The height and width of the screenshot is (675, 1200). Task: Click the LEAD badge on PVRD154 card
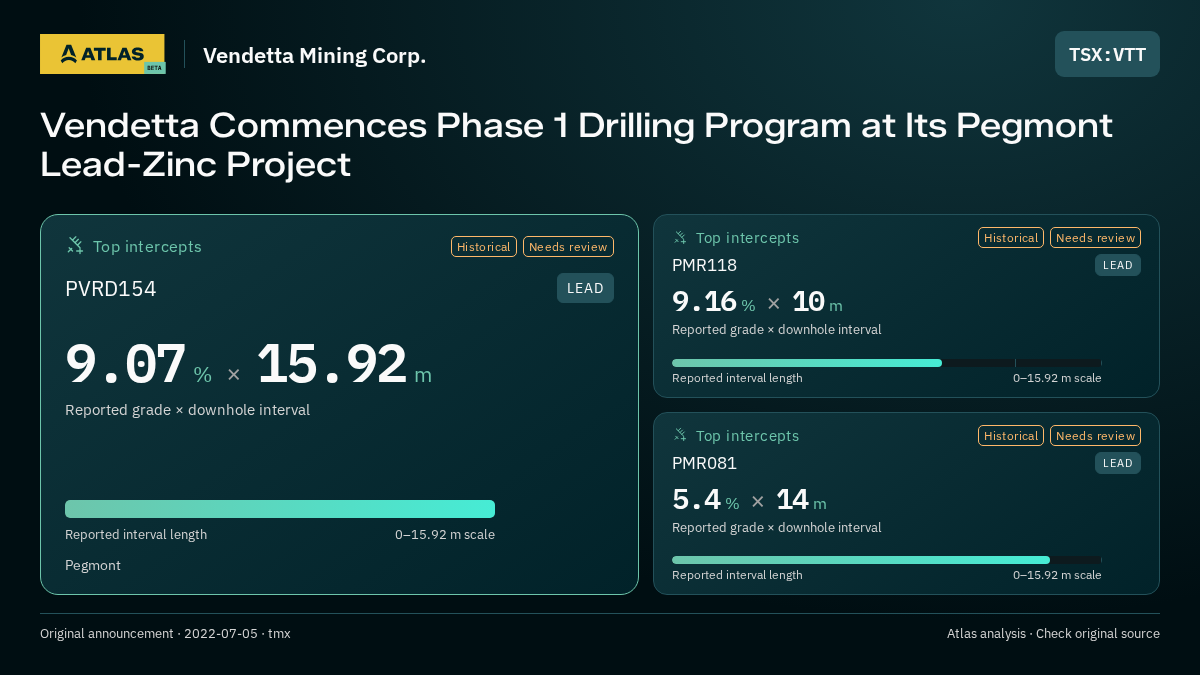click(x=585, y=288)
